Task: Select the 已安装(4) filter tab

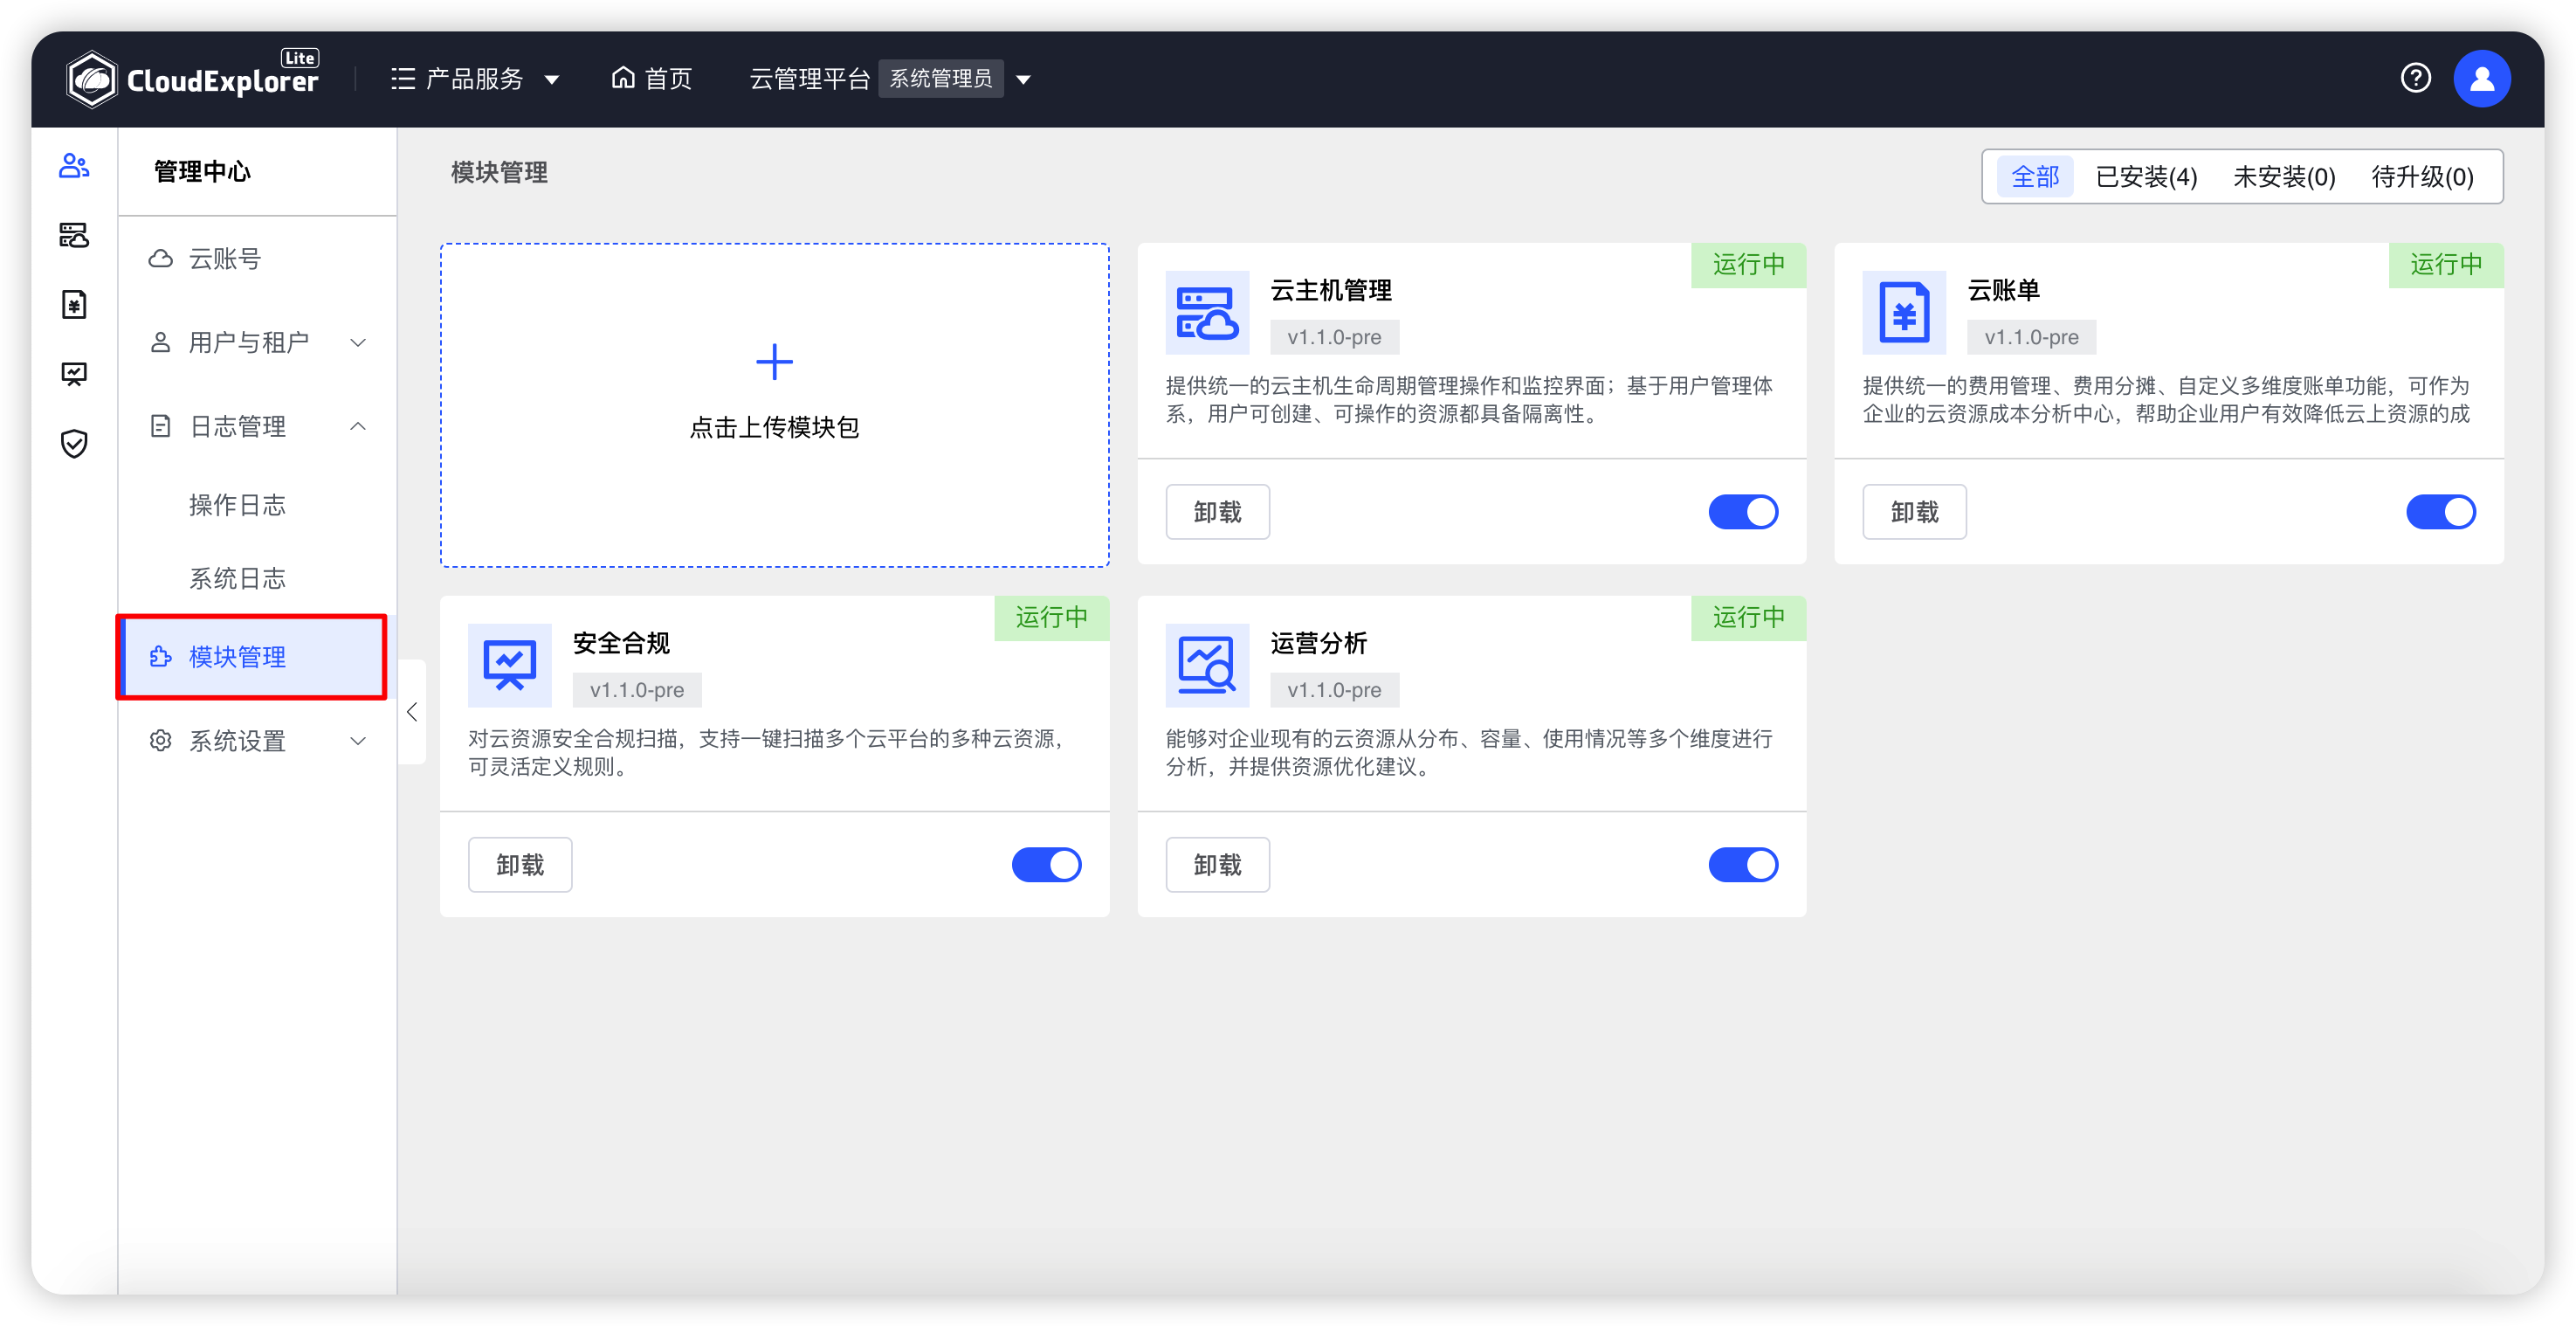Action: click(x=2146, y=177)
